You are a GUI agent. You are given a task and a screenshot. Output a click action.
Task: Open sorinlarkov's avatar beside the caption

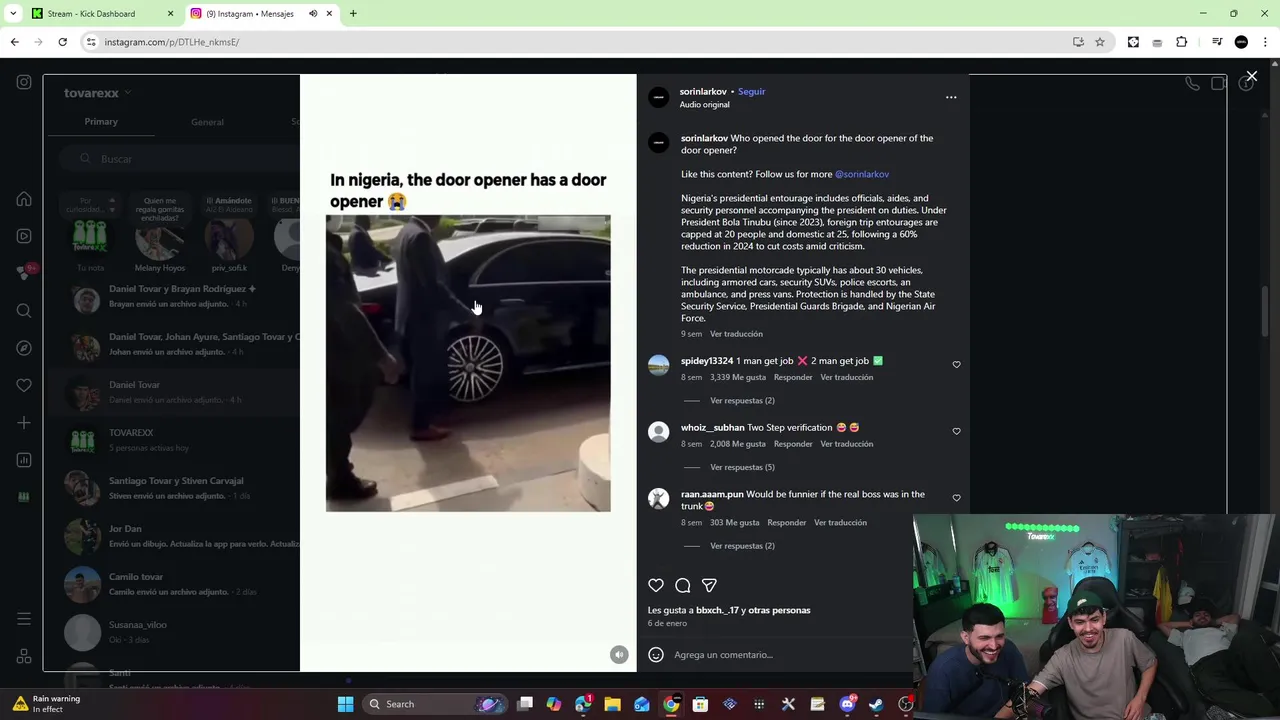(658, 143)
